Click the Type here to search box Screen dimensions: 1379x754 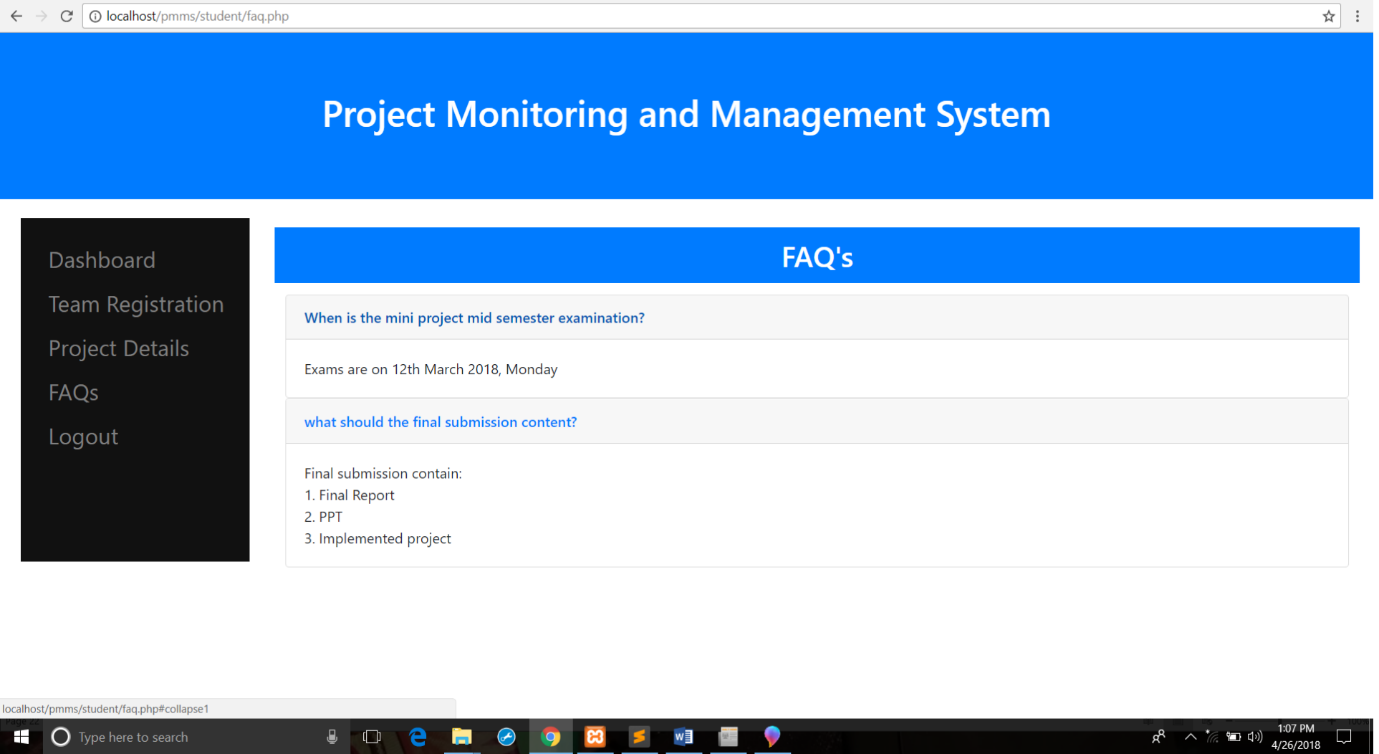coord(196,737)
